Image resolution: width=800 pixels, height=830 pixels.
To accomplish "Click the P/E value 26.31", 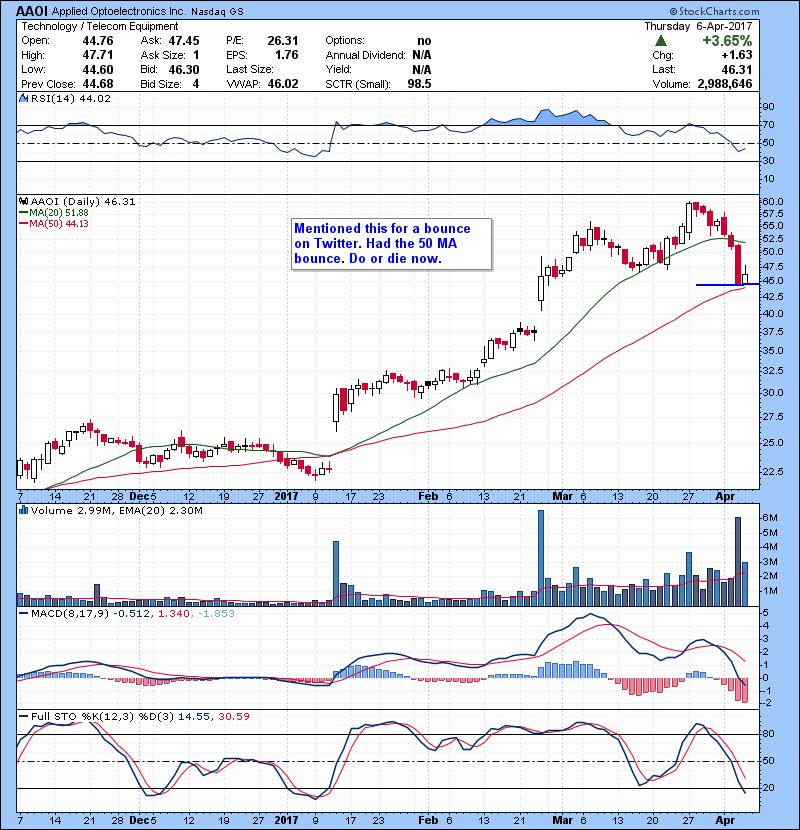I will click(283, 41).
